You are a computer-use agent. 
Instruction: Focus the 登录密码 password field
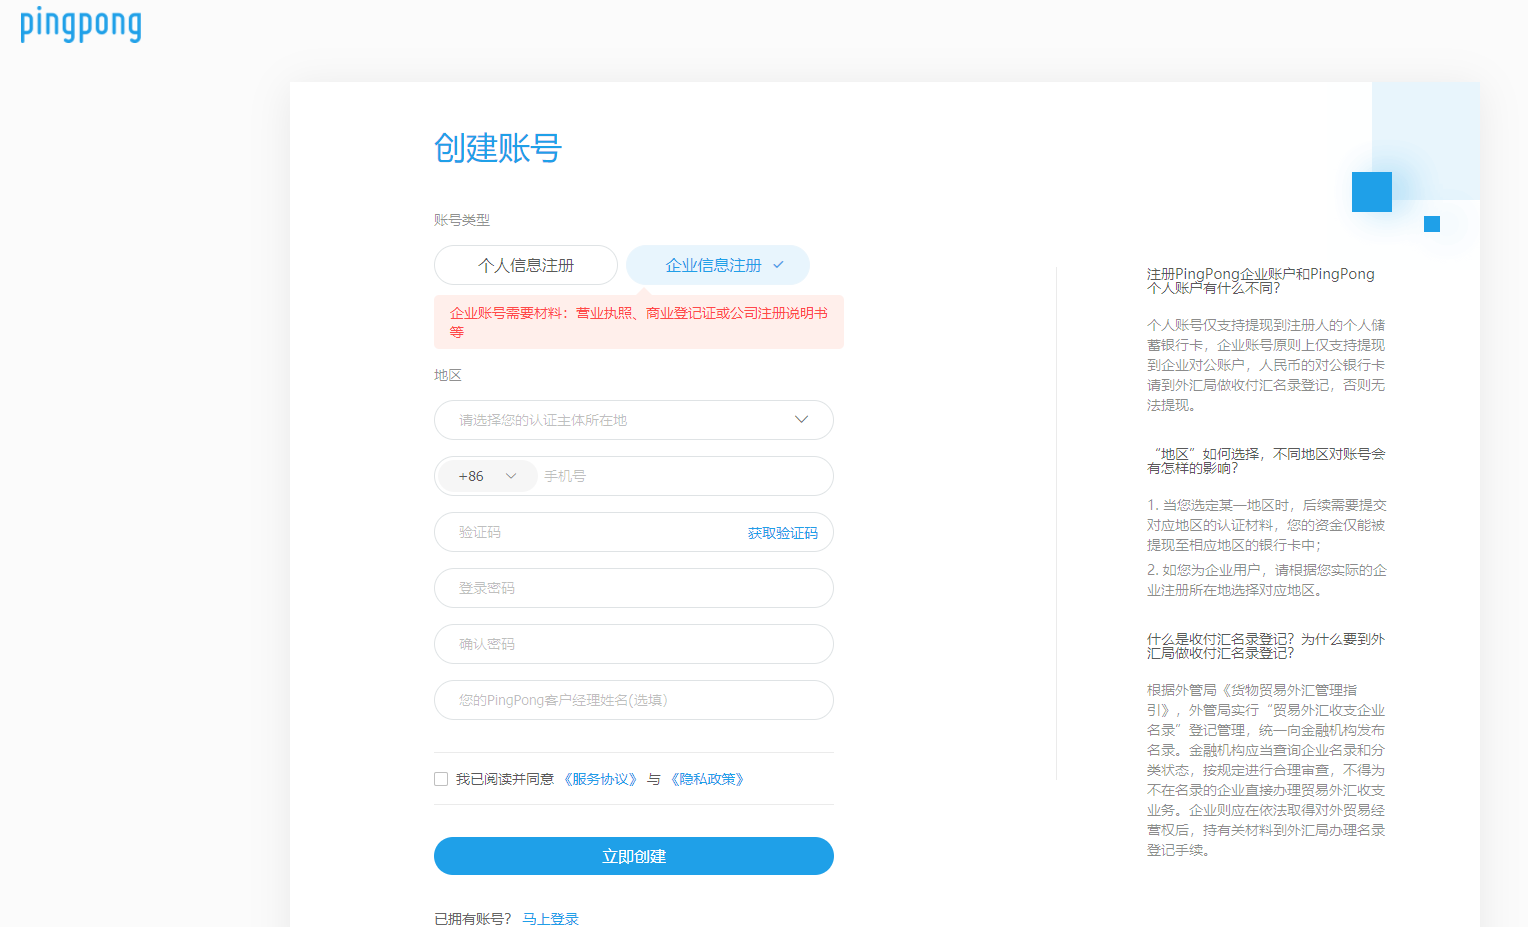pos(633,588)
